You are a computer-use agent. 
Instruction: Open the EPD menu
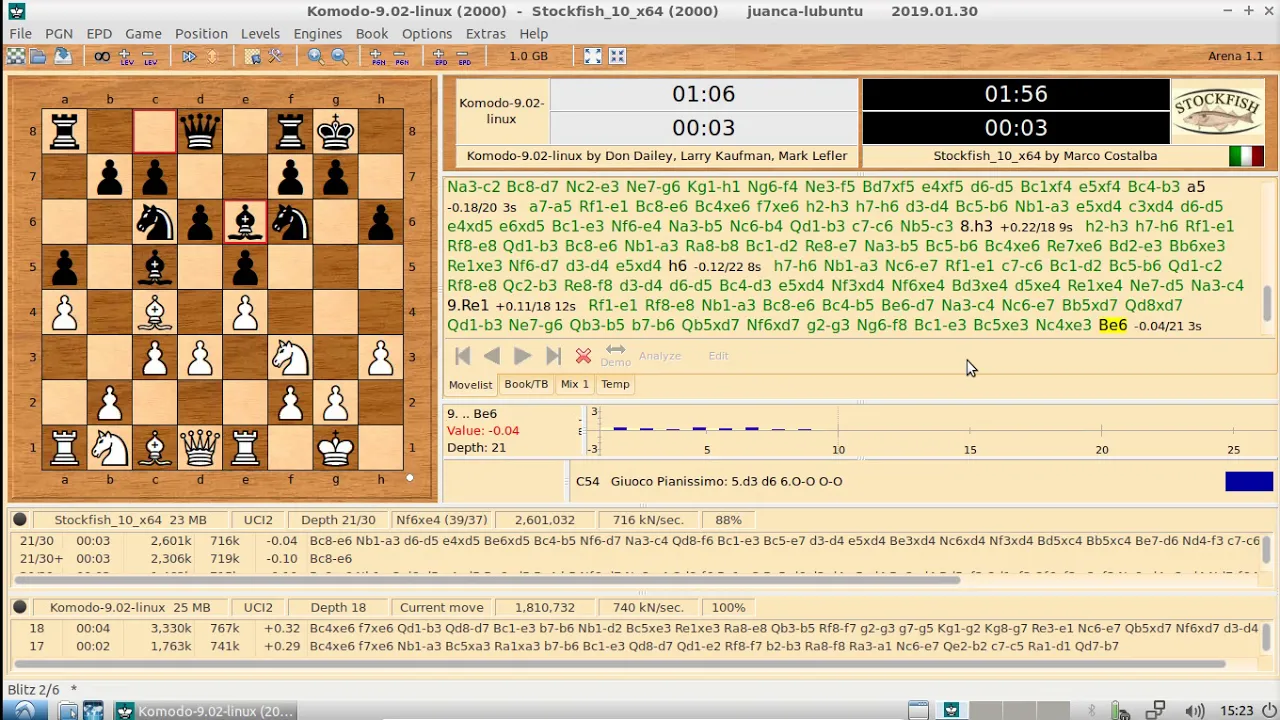coord(99,33)
